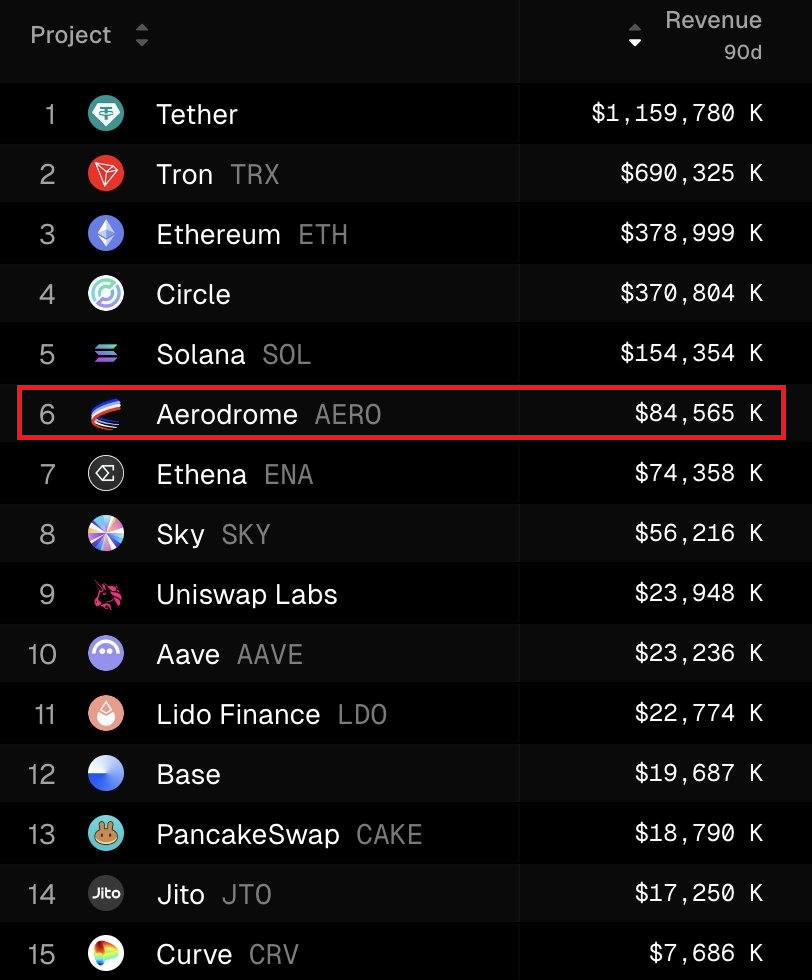Click the Base project name

189,774
